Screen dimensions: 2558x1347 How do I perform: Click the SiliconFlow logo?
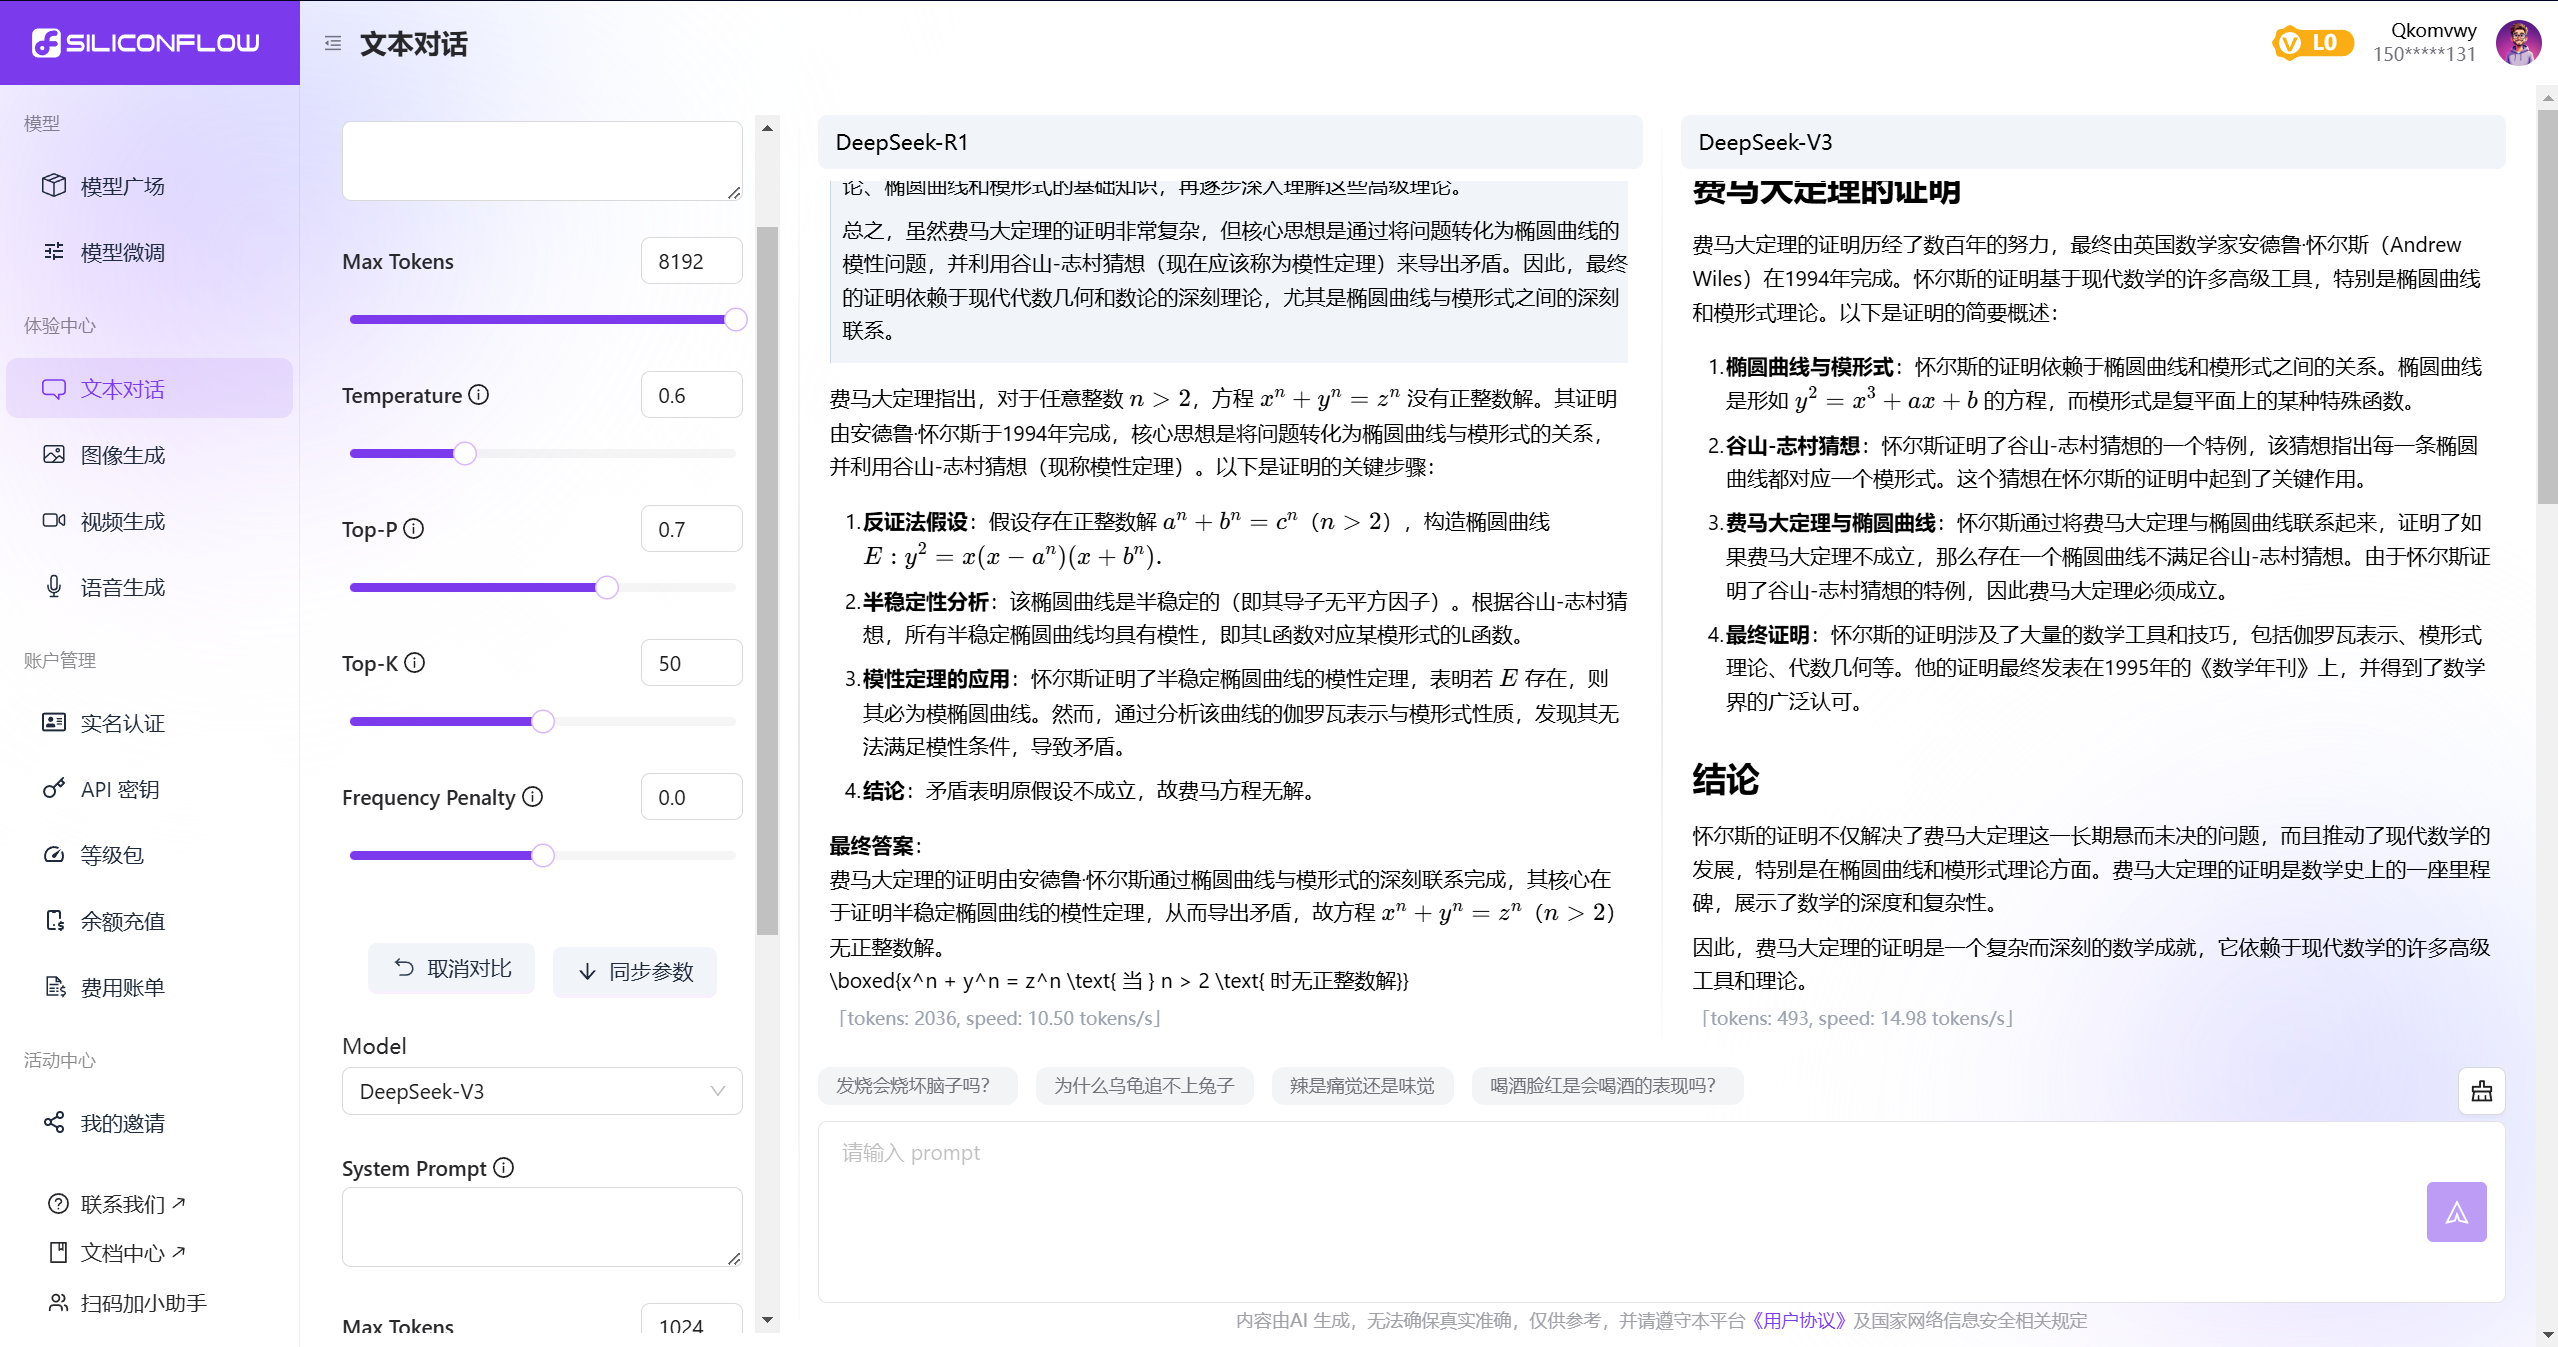tap(146, 43)
